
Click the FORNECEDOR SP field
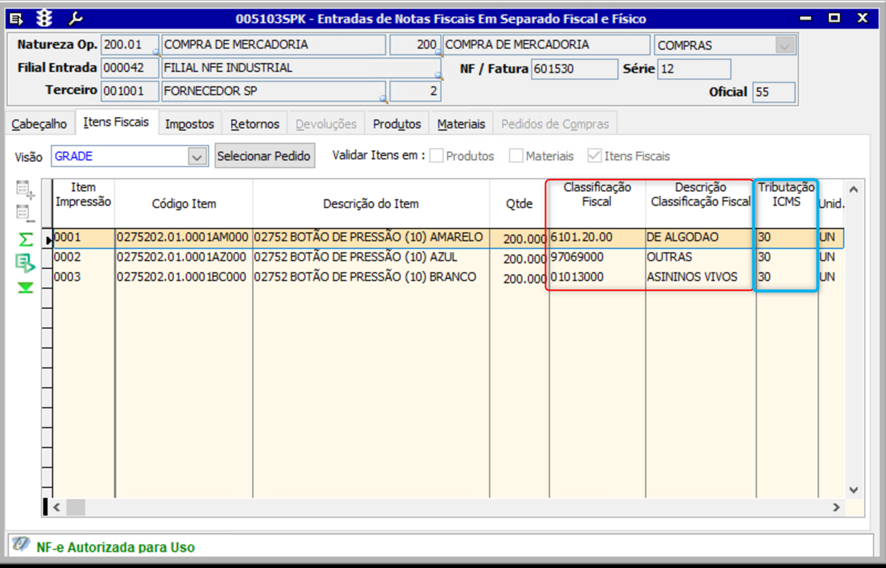click(274, 91)
